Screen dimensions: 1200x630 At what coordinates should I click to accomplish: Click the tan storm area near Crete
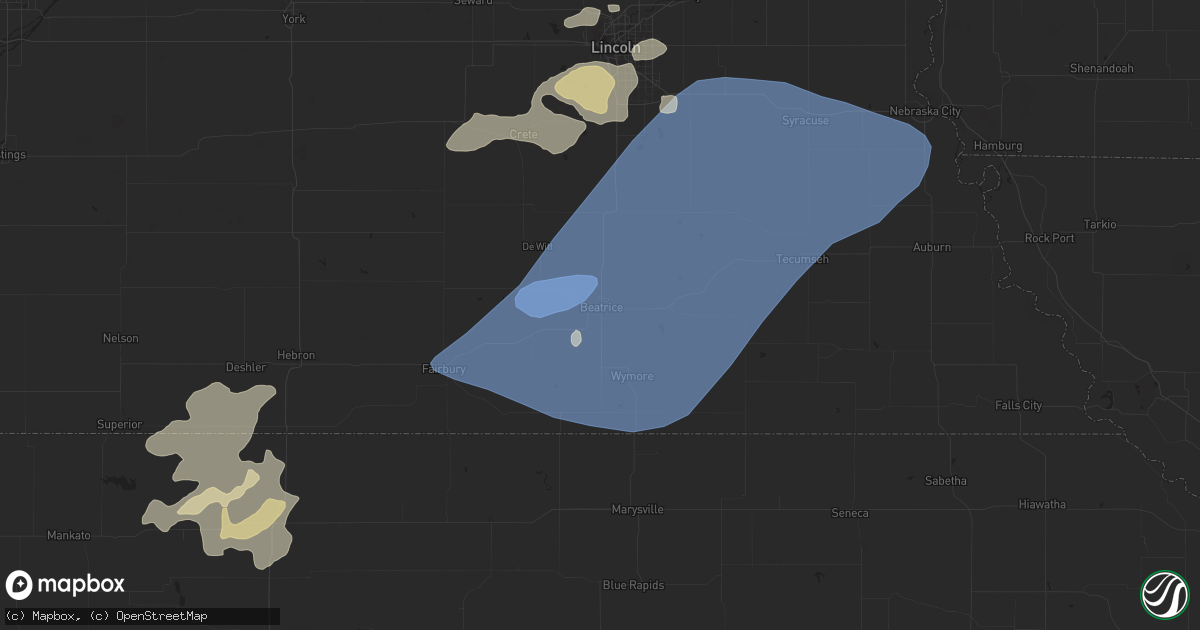(515, 132)
